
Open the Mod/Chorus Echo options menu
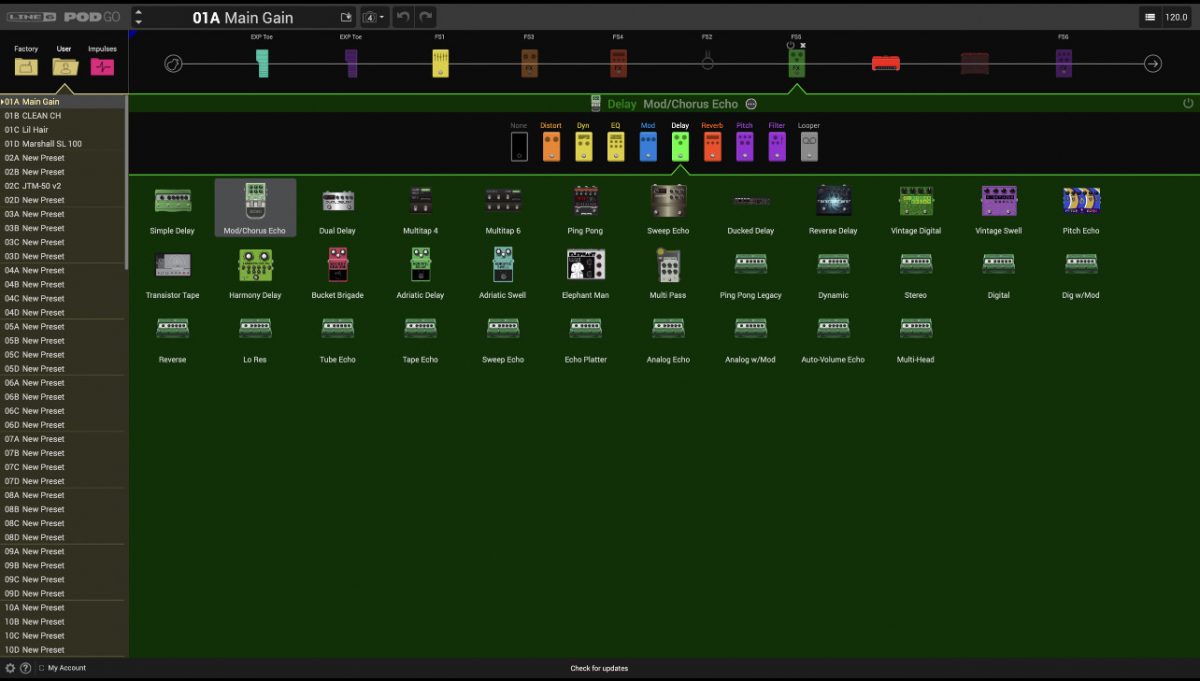751,104
